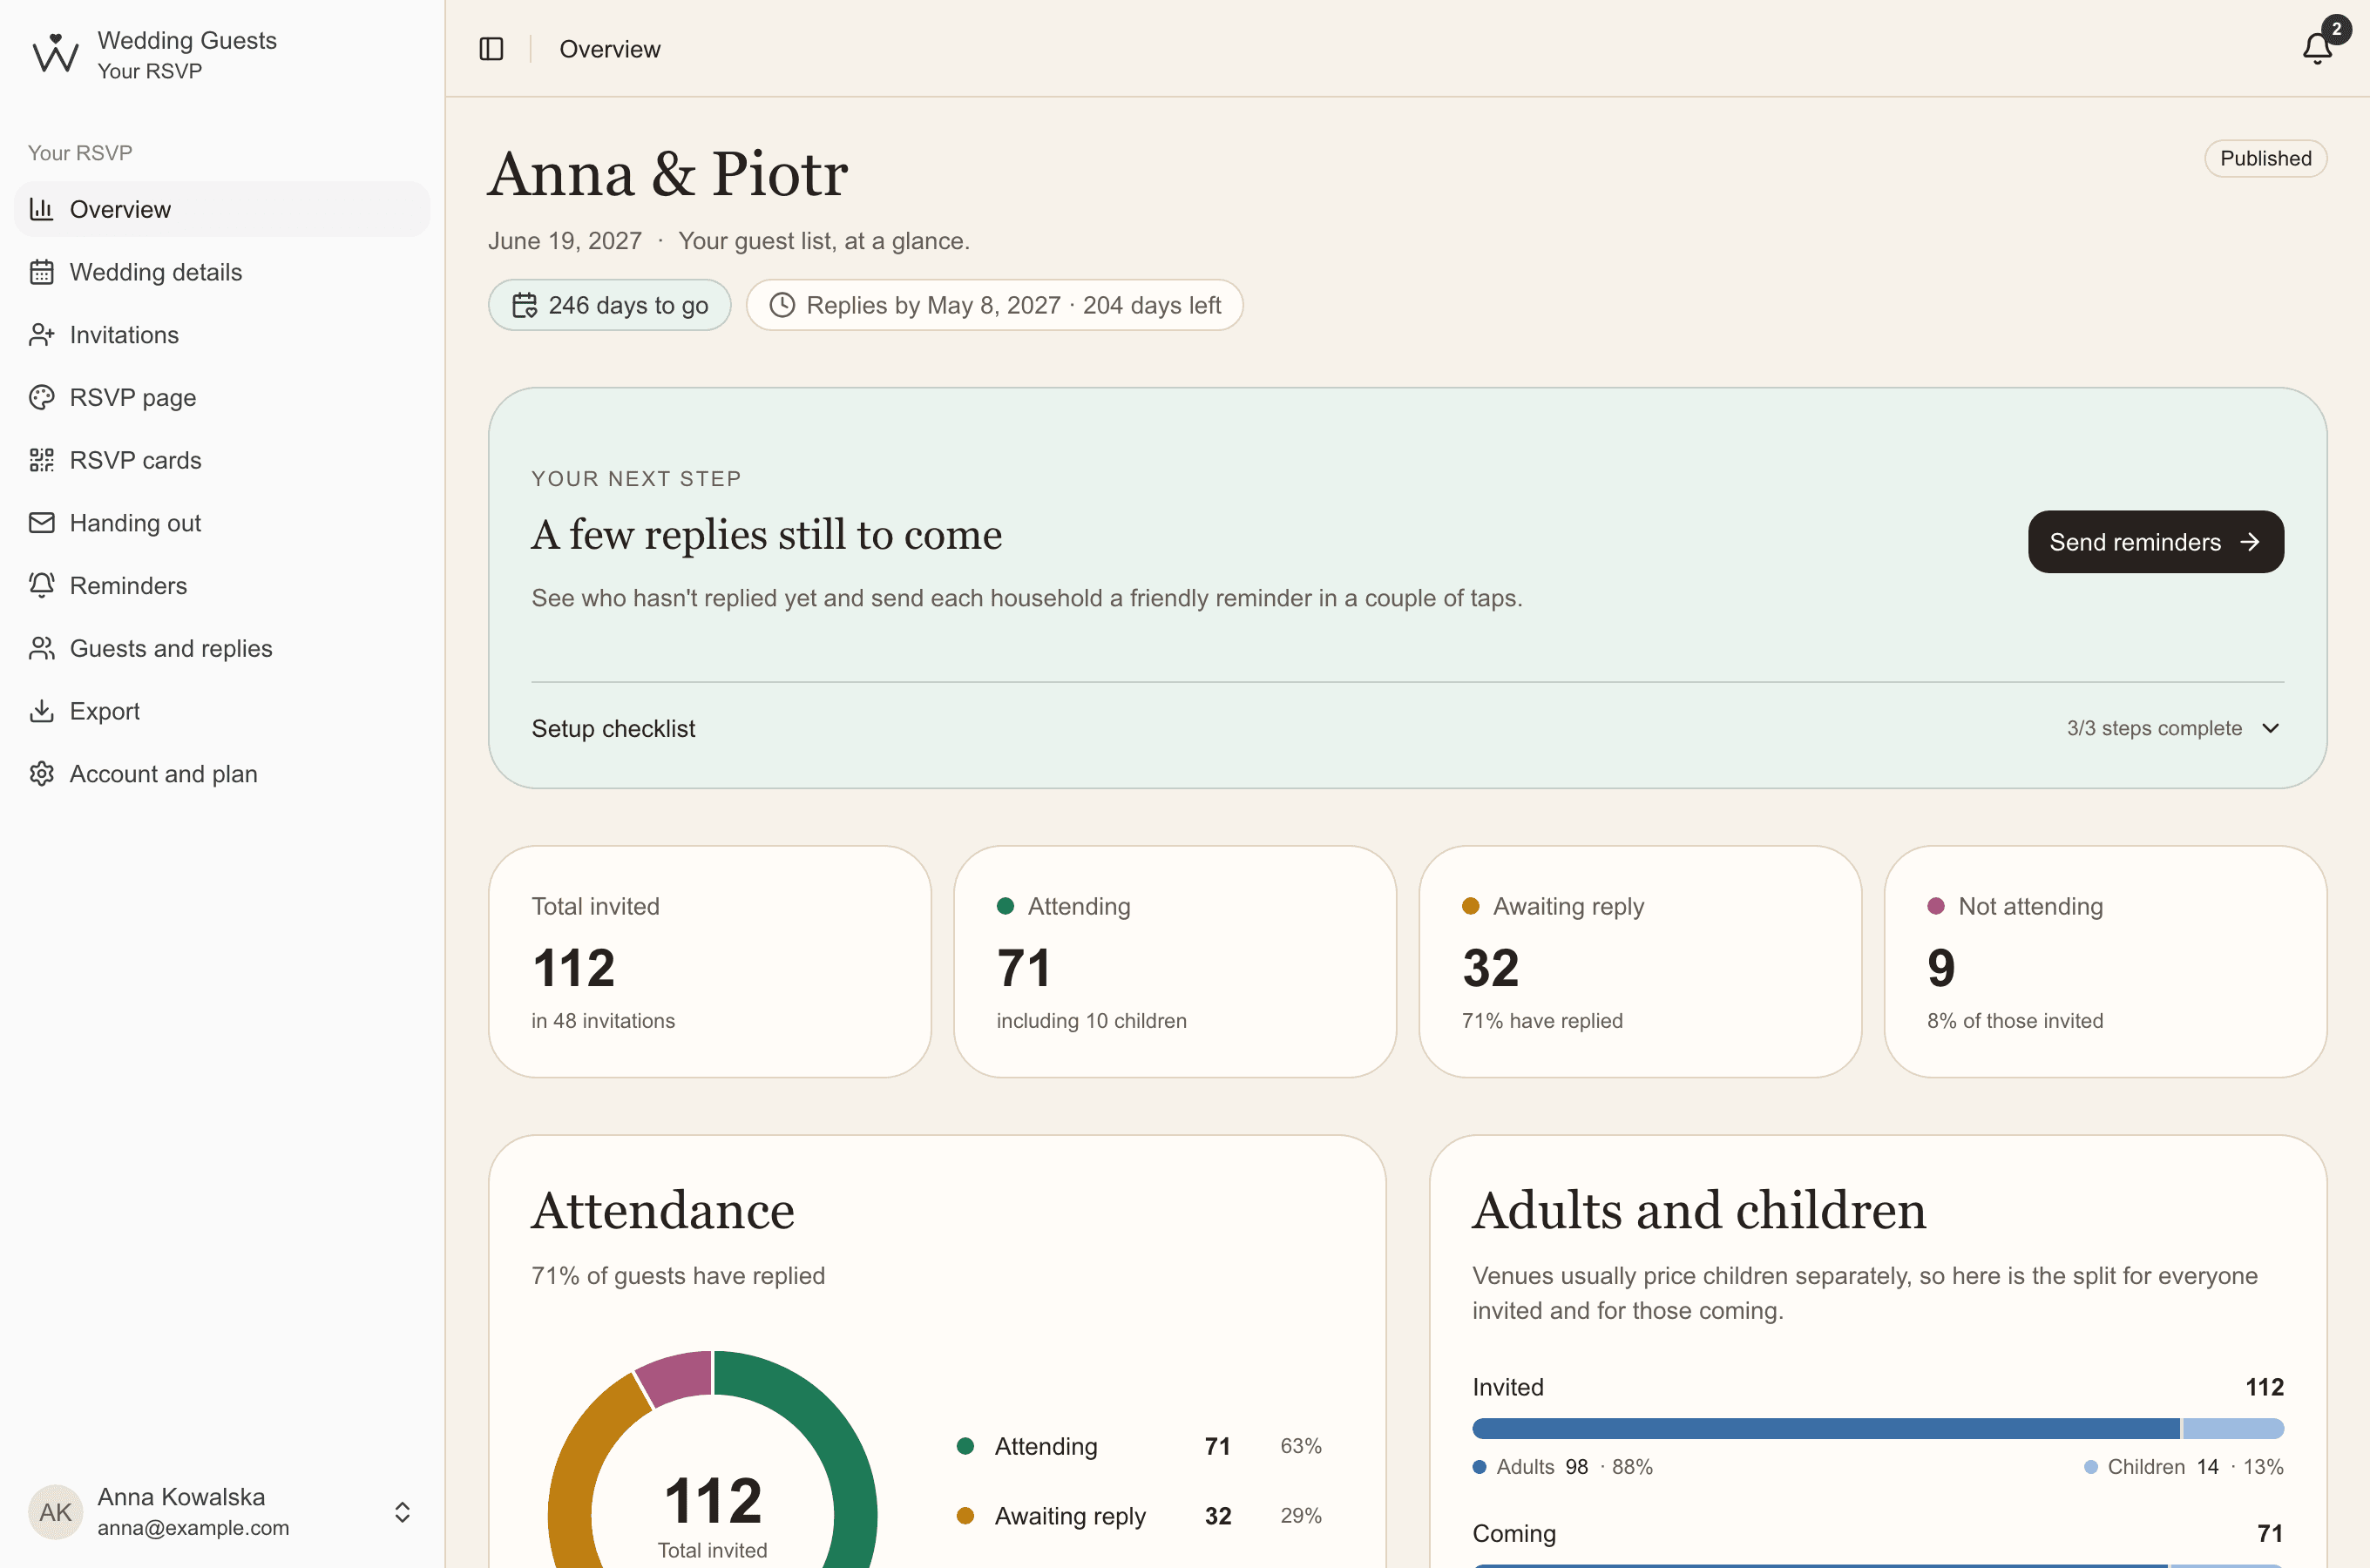This screenshot has height=1568, width=2370.
Task: Toggle the sidebar panel icon
Action: click(491, 49)
